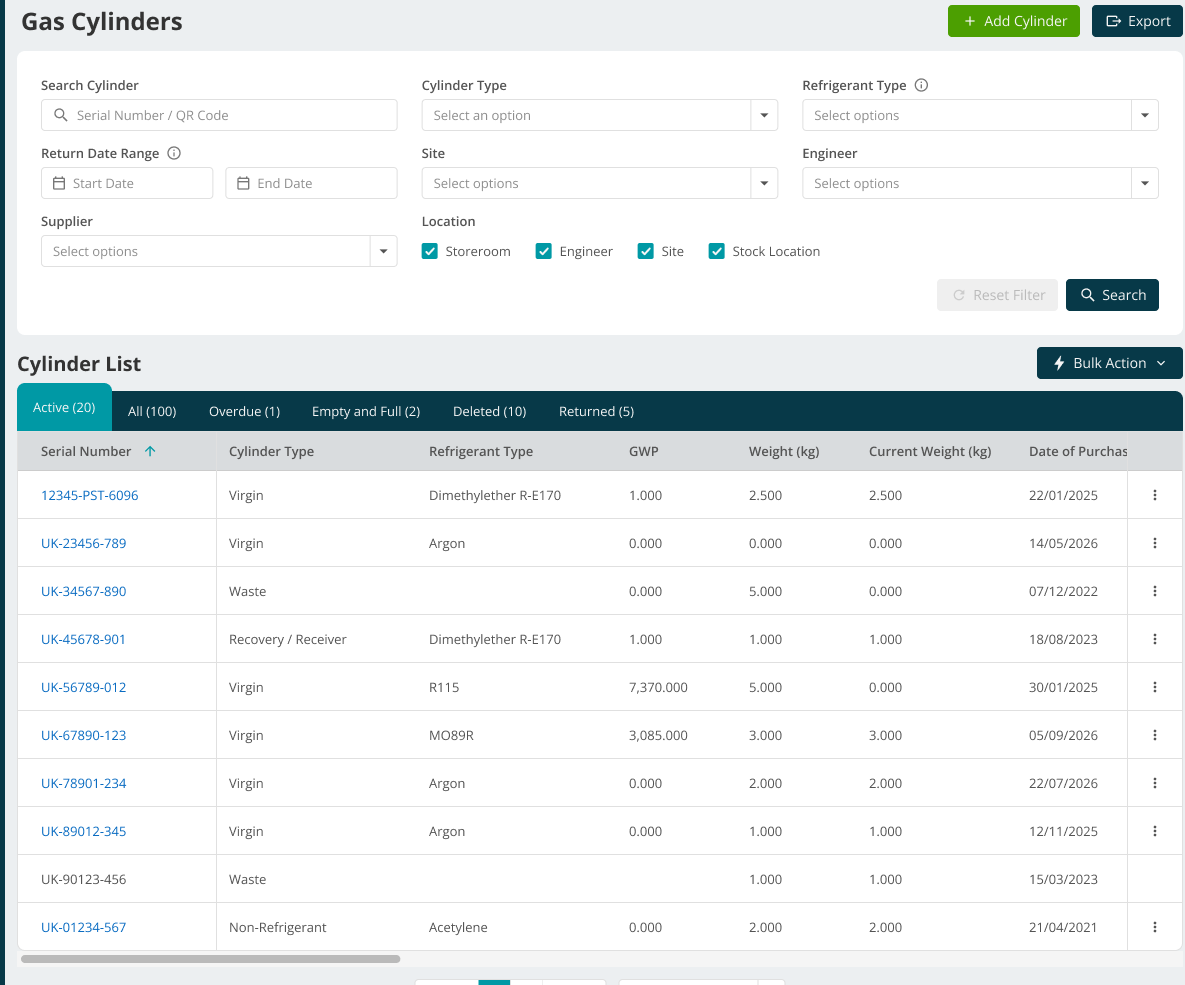1185x985 pixels.
Task: Click the Serial Number / QR Code search field
Action: pyautogui.click(x=219, y=115)
